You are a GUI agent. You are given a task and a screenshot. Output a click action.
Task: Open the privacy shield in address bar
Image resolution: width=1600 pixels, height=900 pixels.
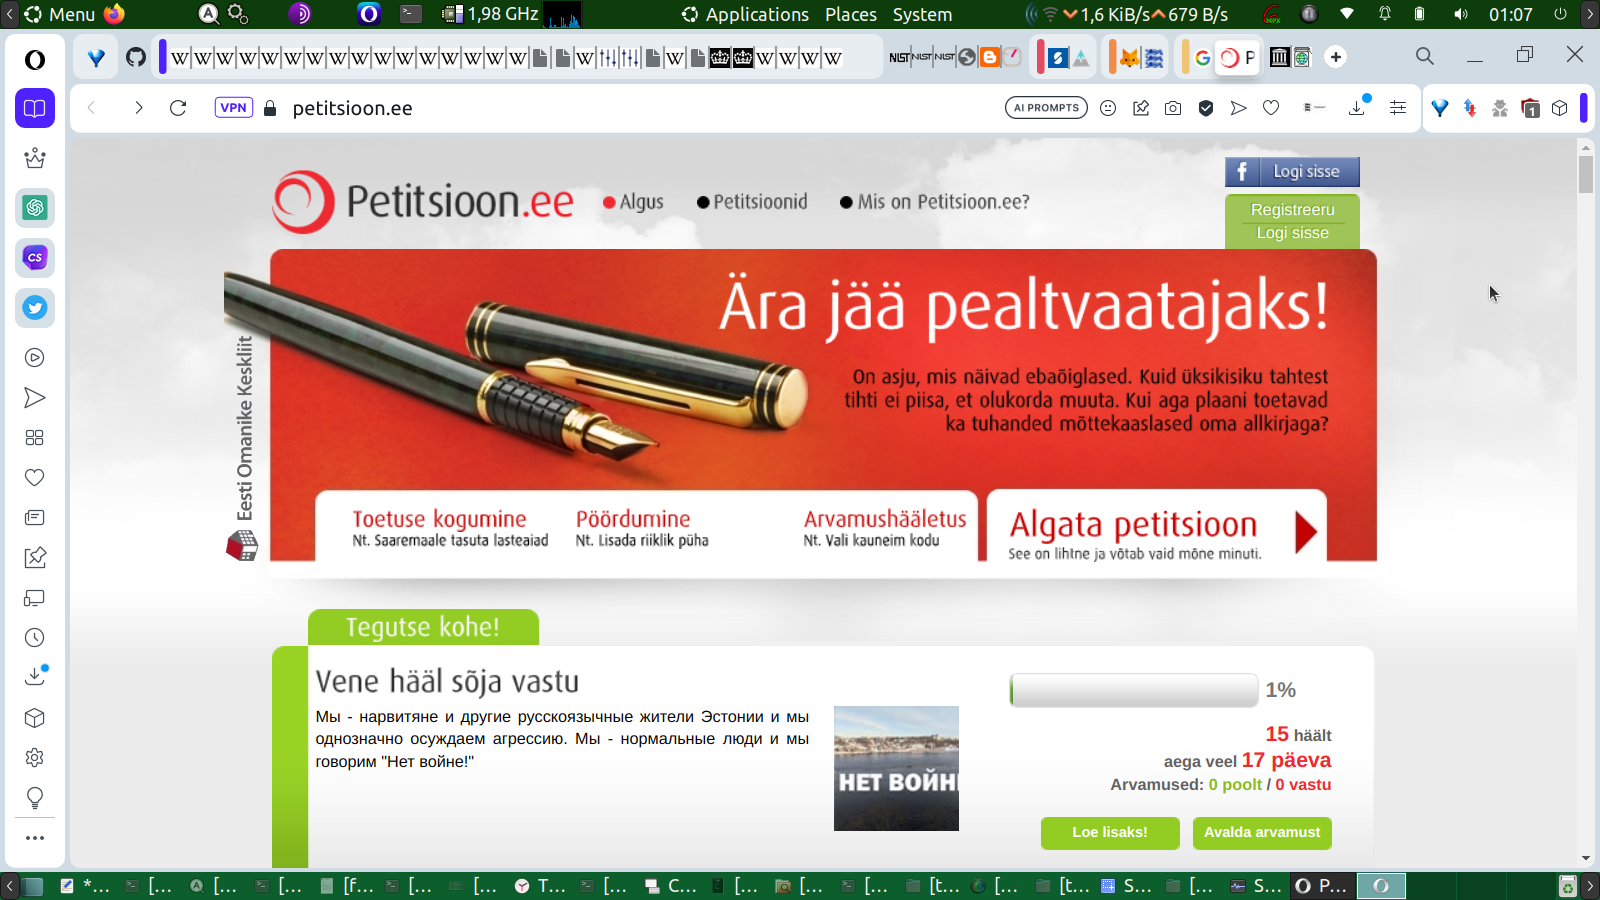(1206, 108)
